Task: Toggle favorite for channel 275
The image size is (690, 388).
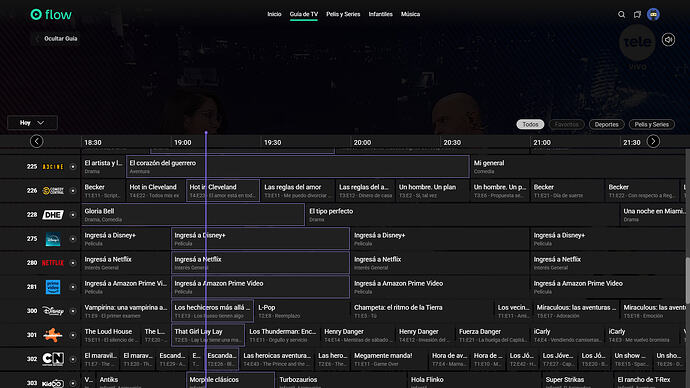Action: 73,239
